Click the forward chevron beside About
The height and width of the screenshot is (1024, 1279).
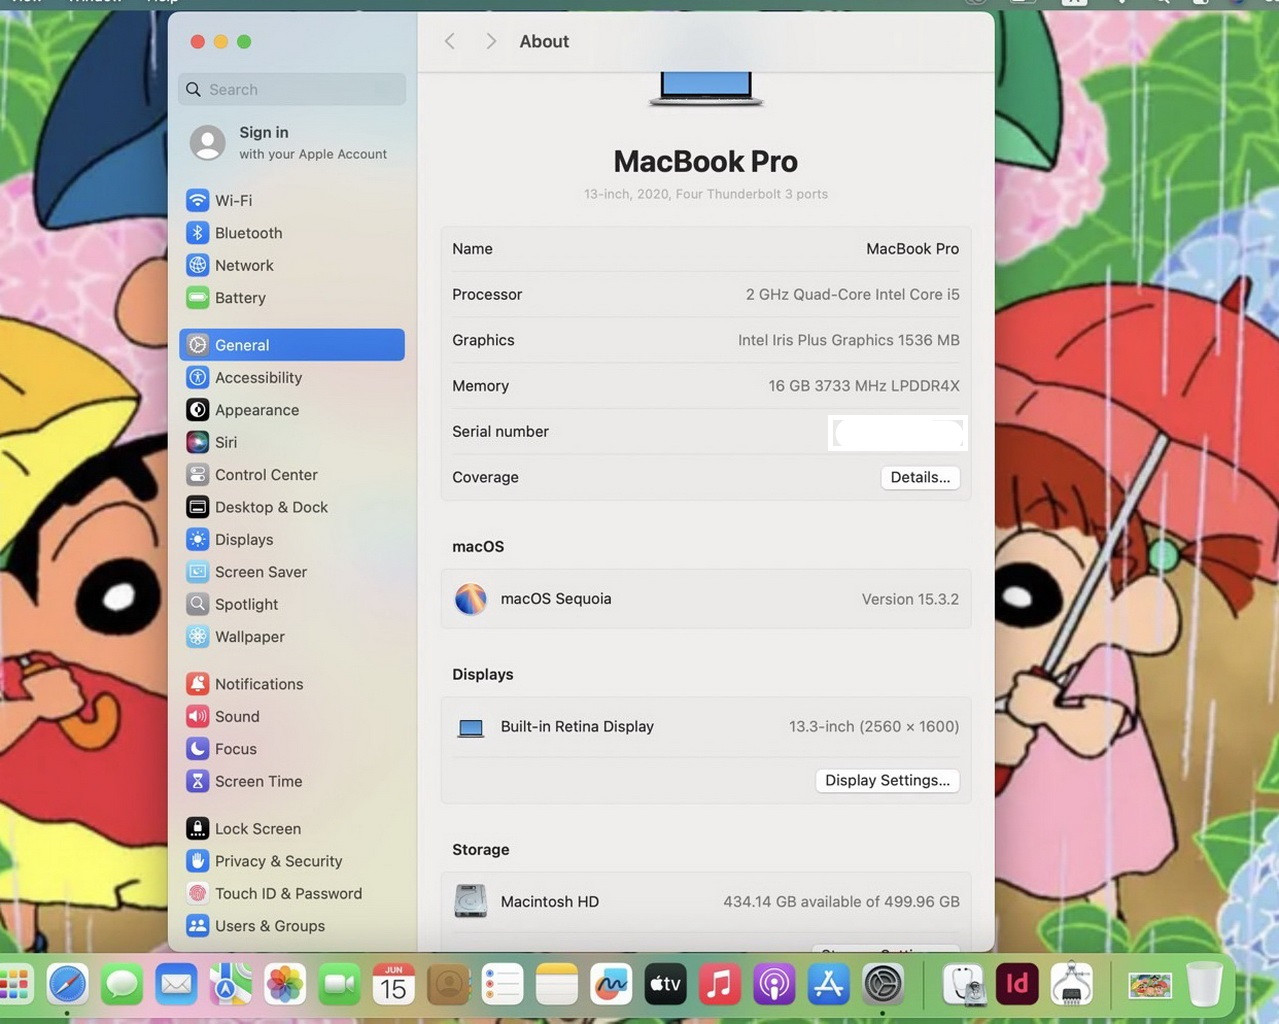pos(490,41)
